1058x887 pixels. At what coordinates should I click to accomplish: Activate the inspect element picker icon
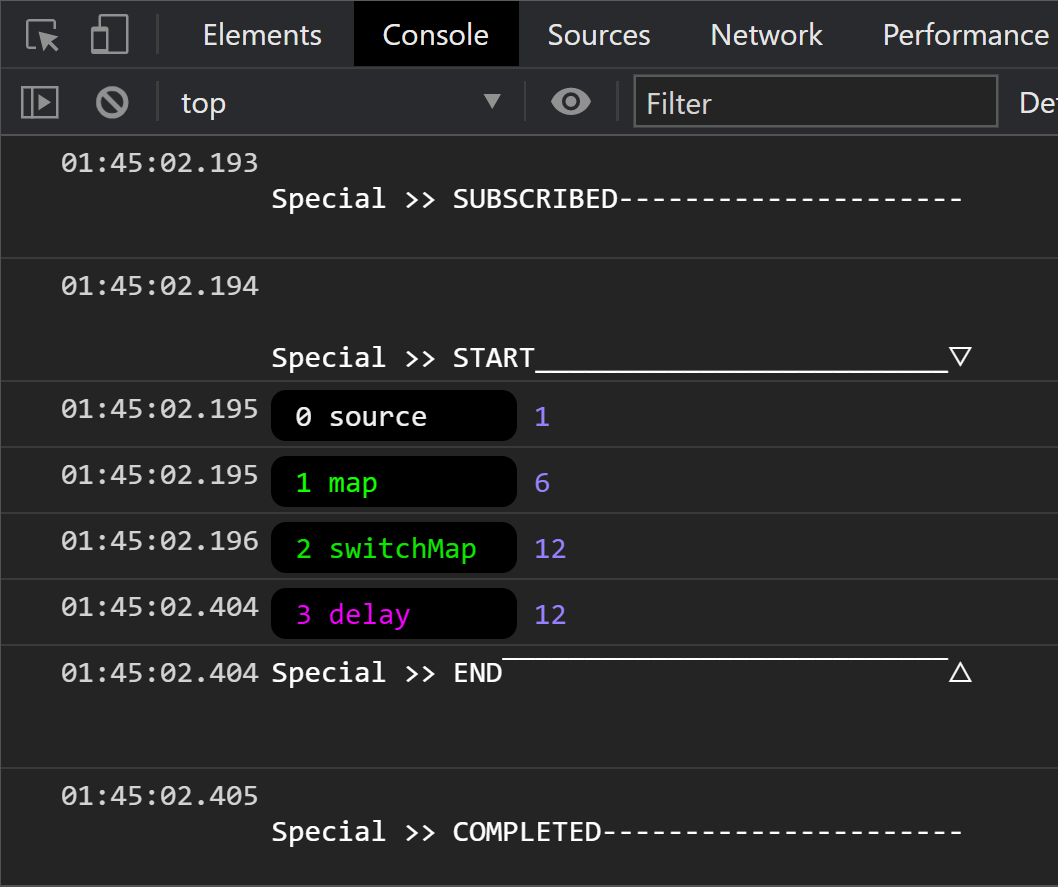click(42, 35)
